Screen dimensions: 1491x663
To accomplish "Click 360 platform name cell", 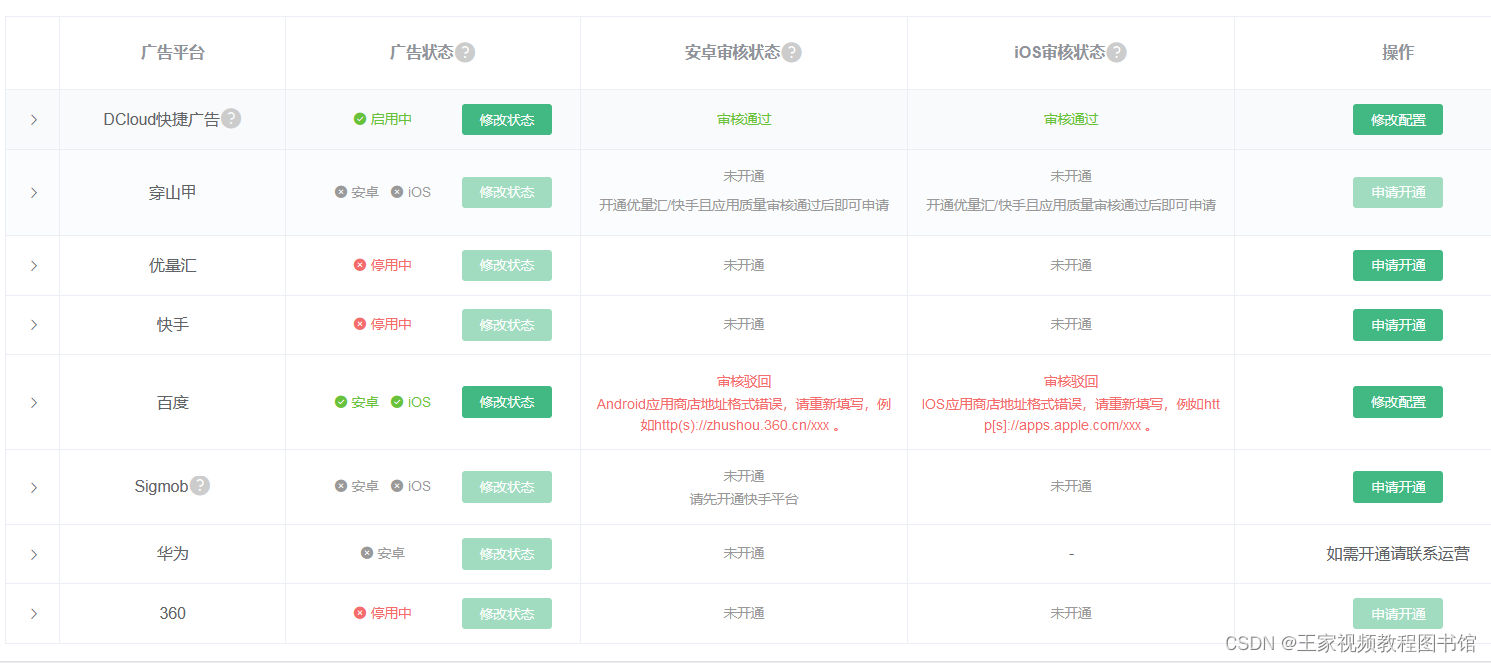I will click(172, 614).
